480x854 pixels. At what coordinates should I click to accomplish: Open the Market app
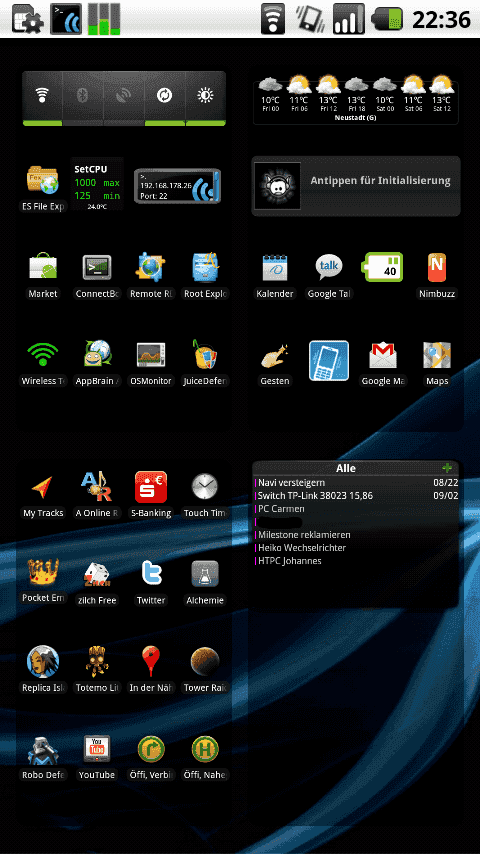tap(43, 276)
